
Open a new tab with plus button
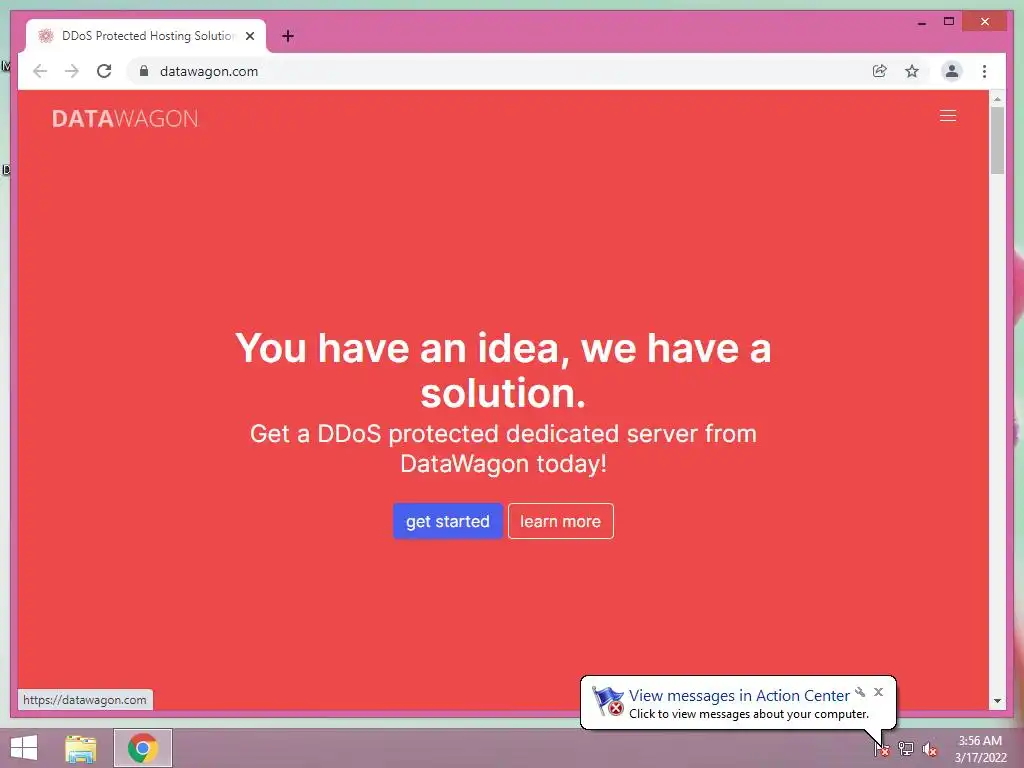287,36
